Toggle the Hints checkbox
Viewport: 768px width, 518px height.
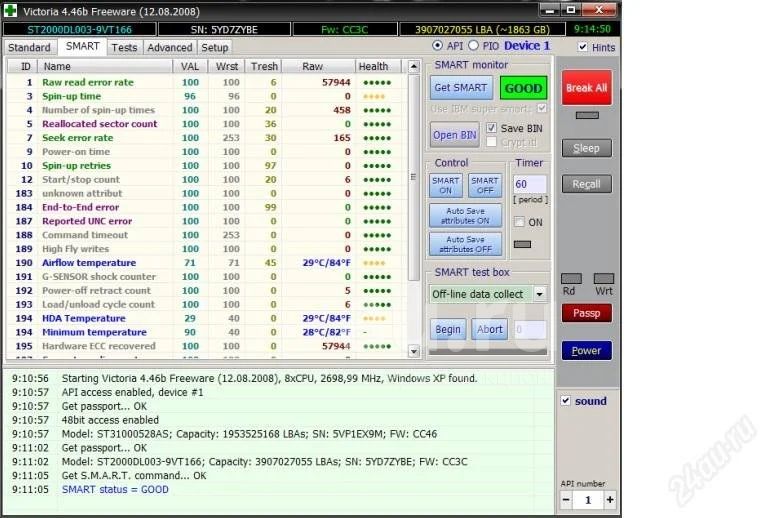click(x=582, y=47)
